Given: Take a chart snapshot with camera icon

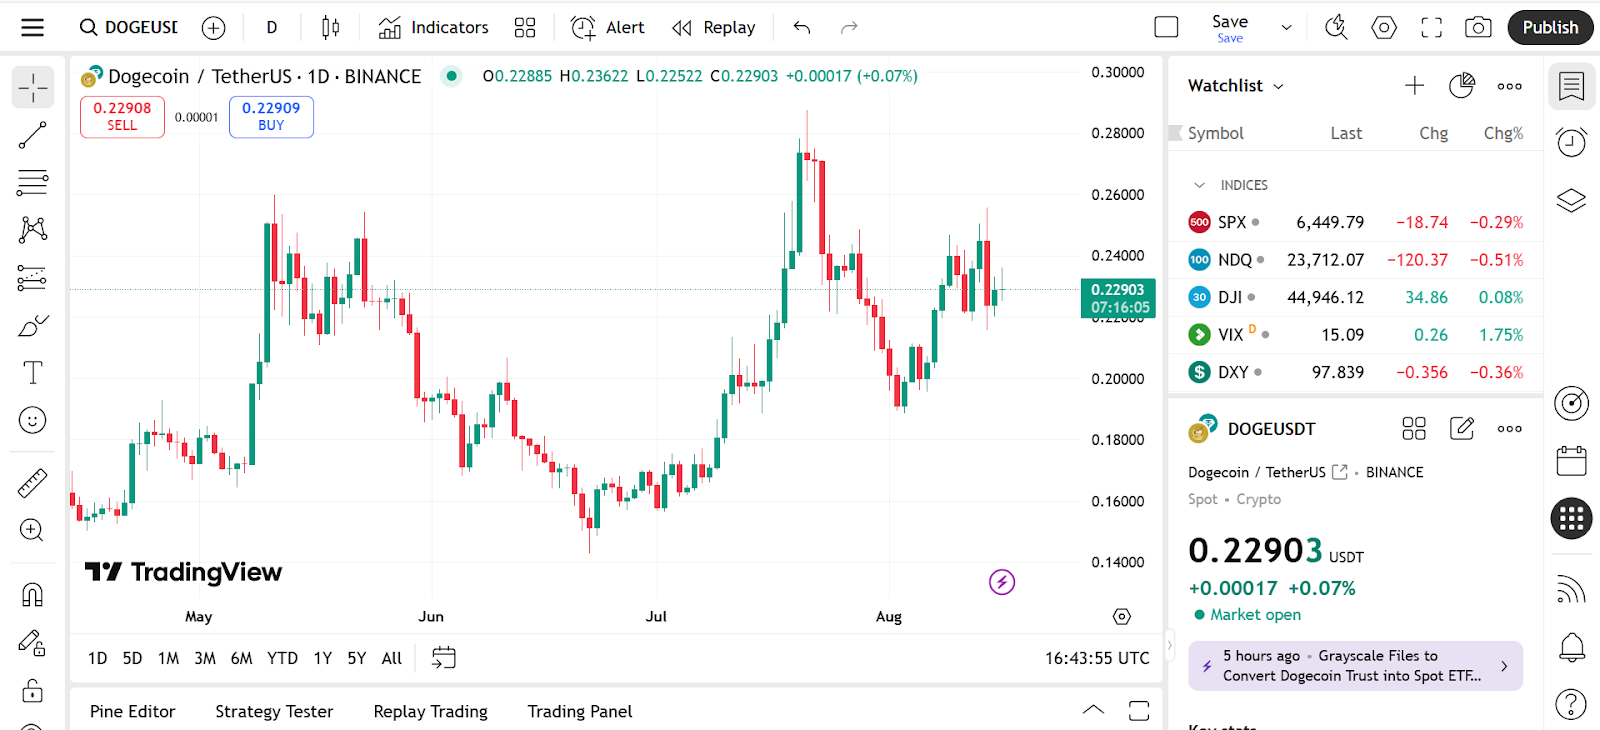Looking at the screenshot, I should 1478,28.
